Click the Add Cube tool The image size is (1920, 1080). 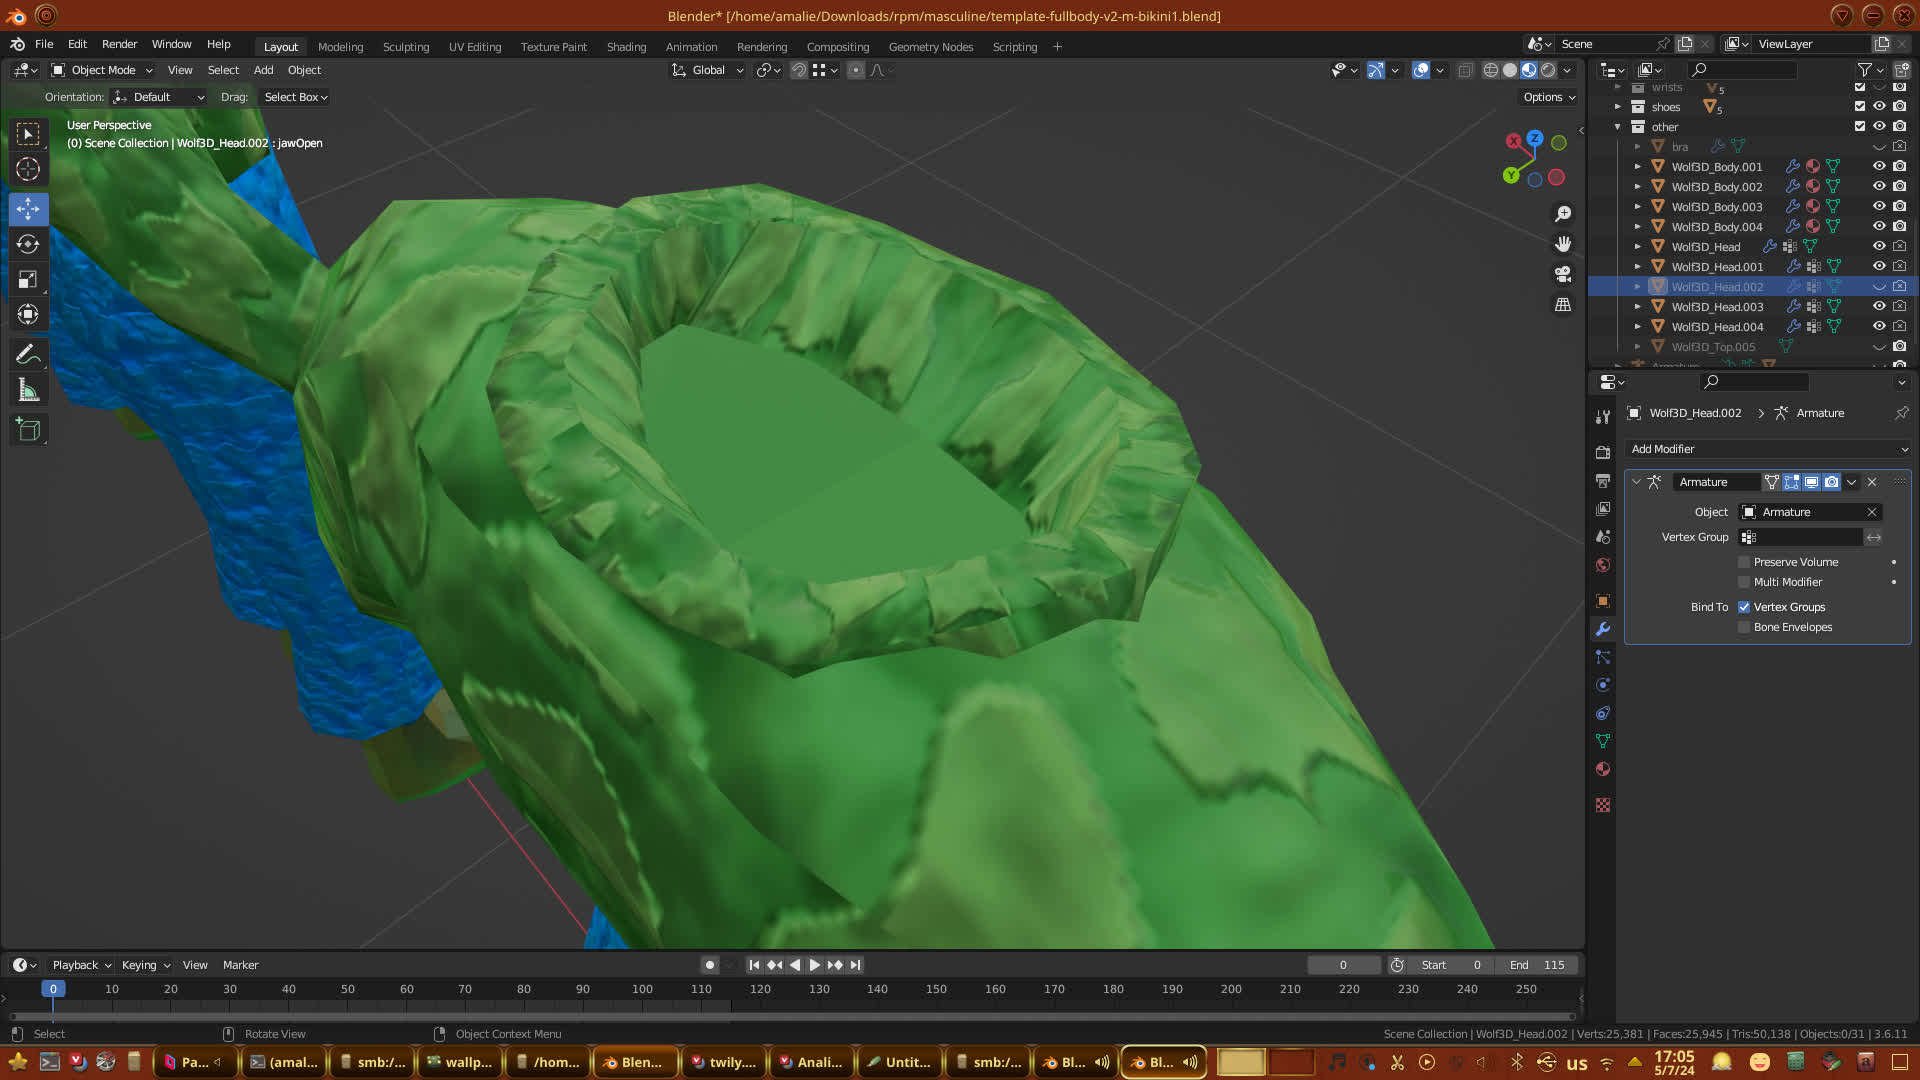28,431
